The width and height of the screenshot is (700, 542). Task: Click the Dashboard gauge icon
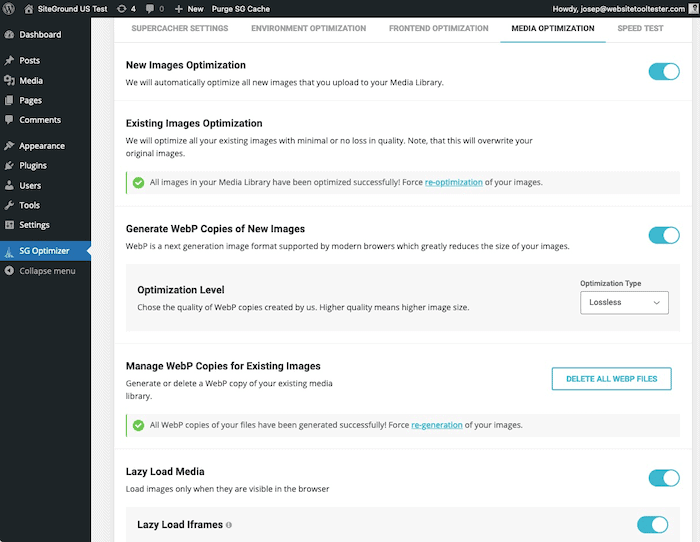[x=9, y=34]
